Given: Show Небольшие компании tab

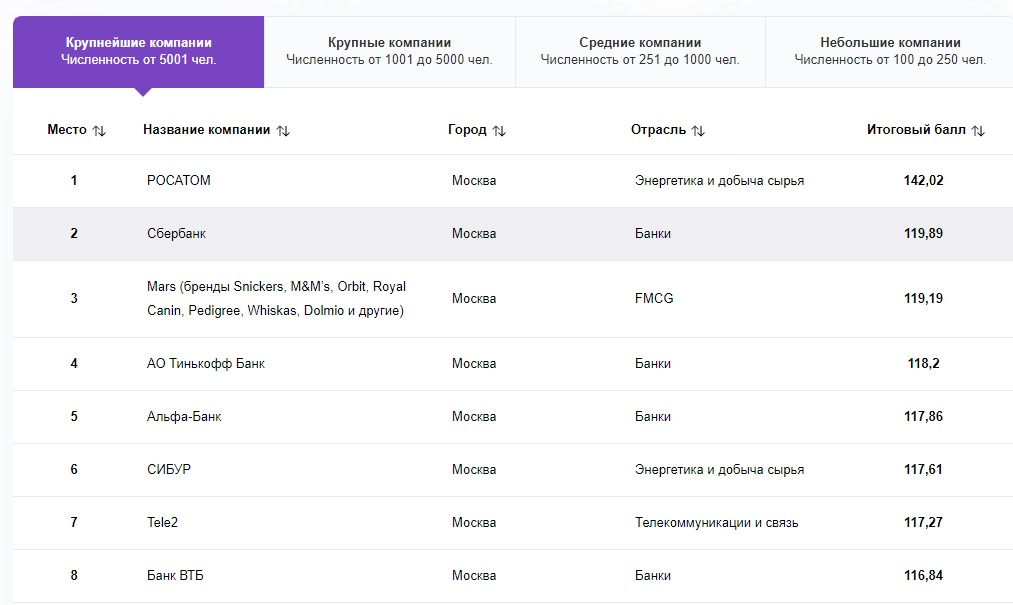Looking at the screenshot, I should (x=890, y=51).
